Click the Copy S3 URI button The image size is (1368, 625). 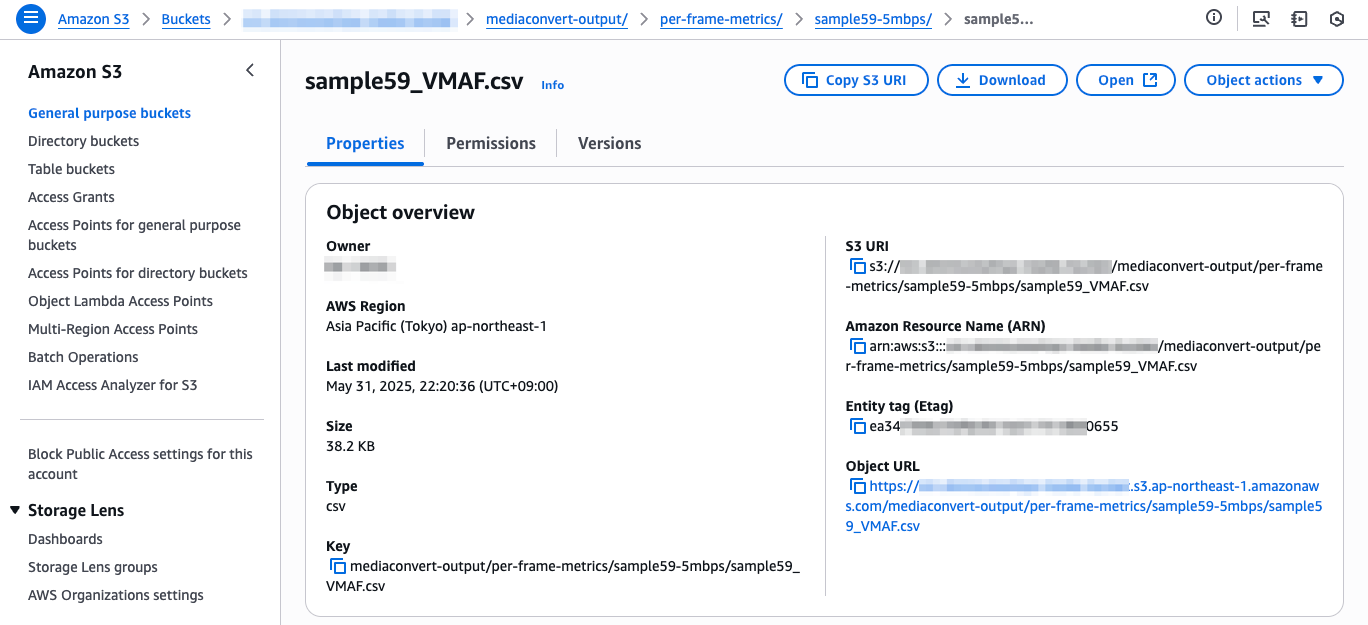click(856, 80)
